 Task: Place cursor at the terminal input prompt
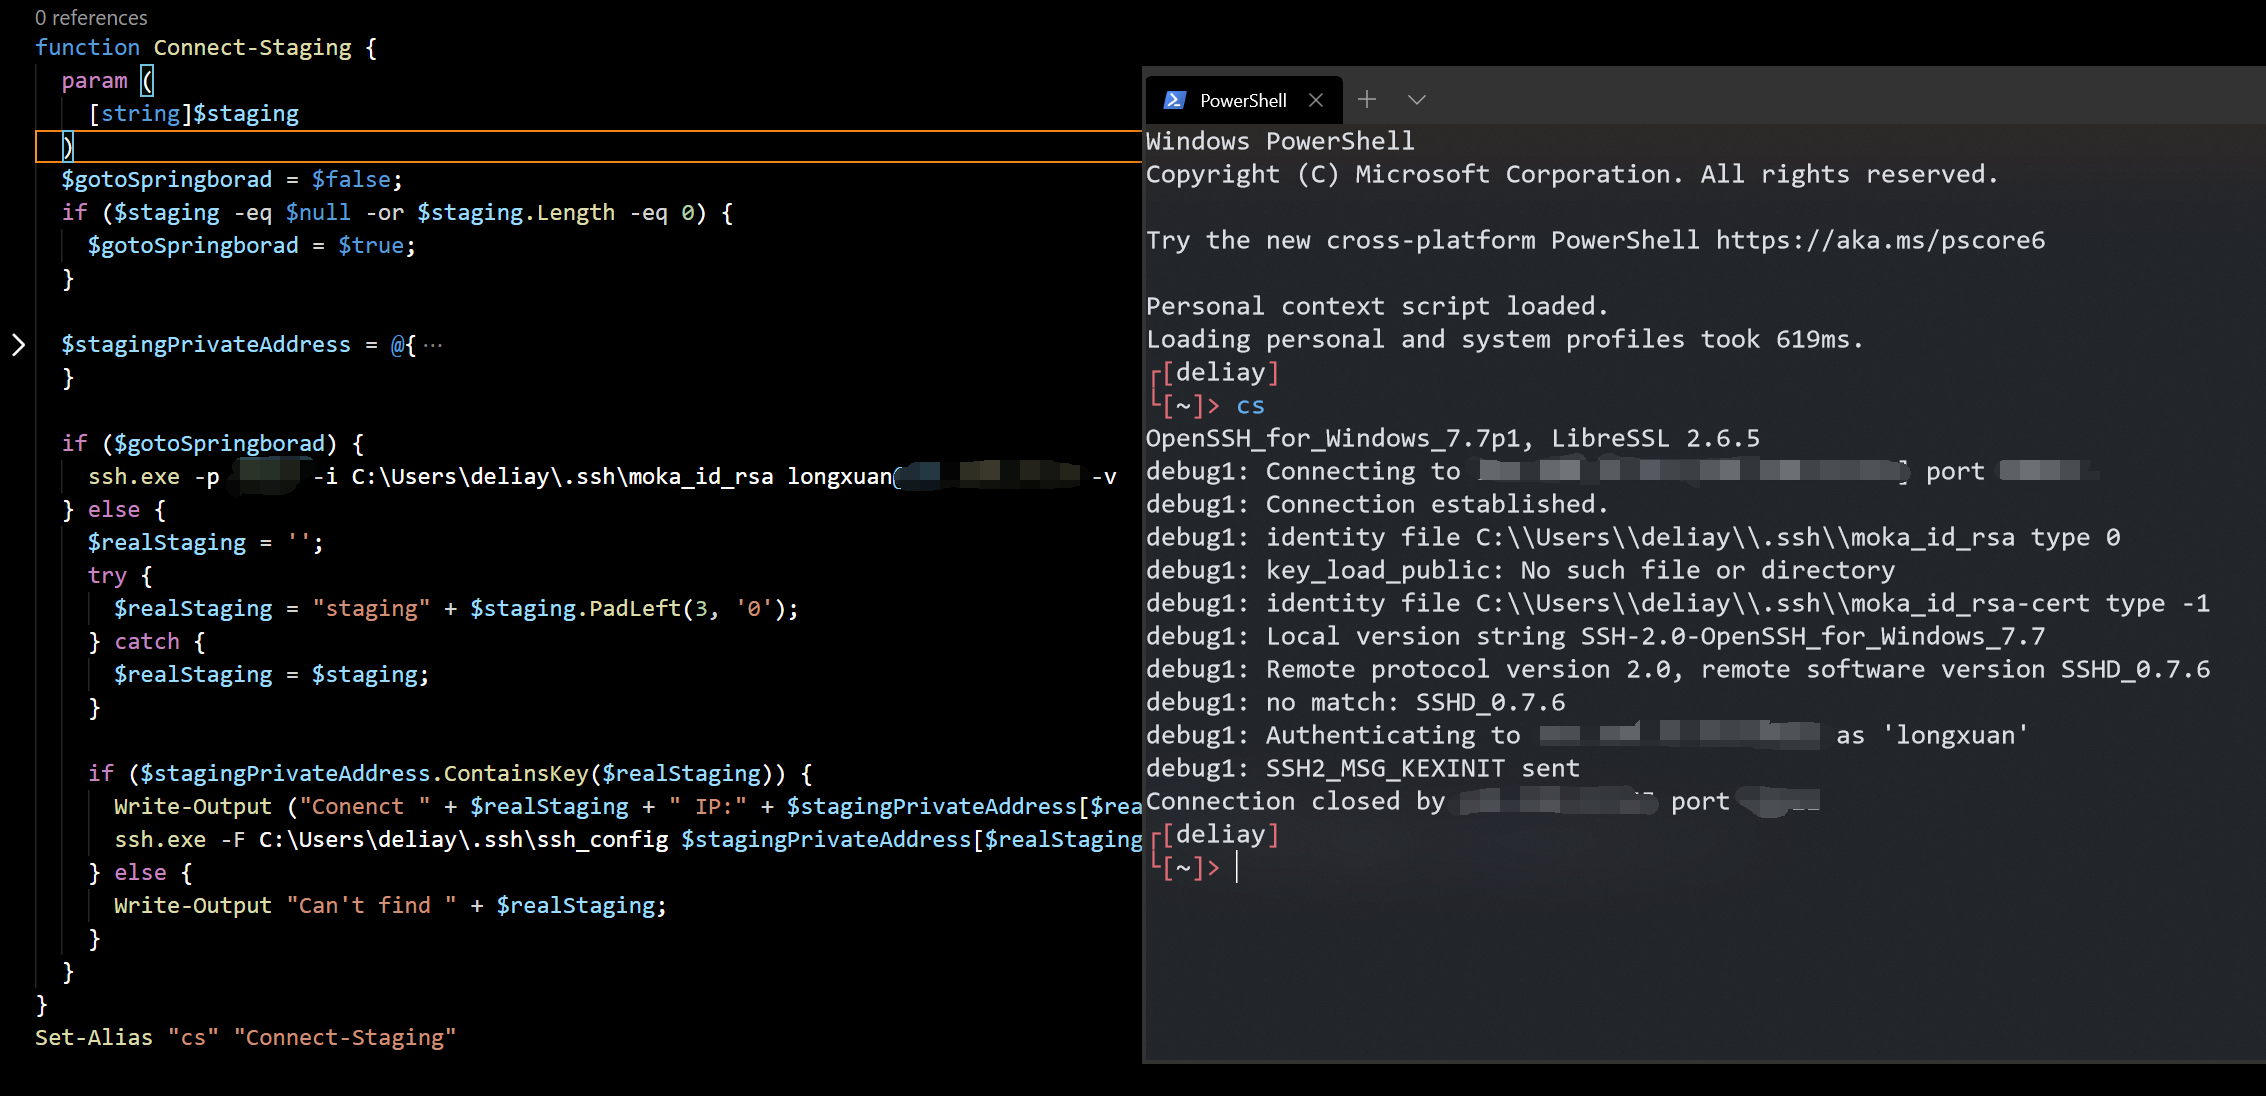pyautogui.click(x=1239, y=867)
